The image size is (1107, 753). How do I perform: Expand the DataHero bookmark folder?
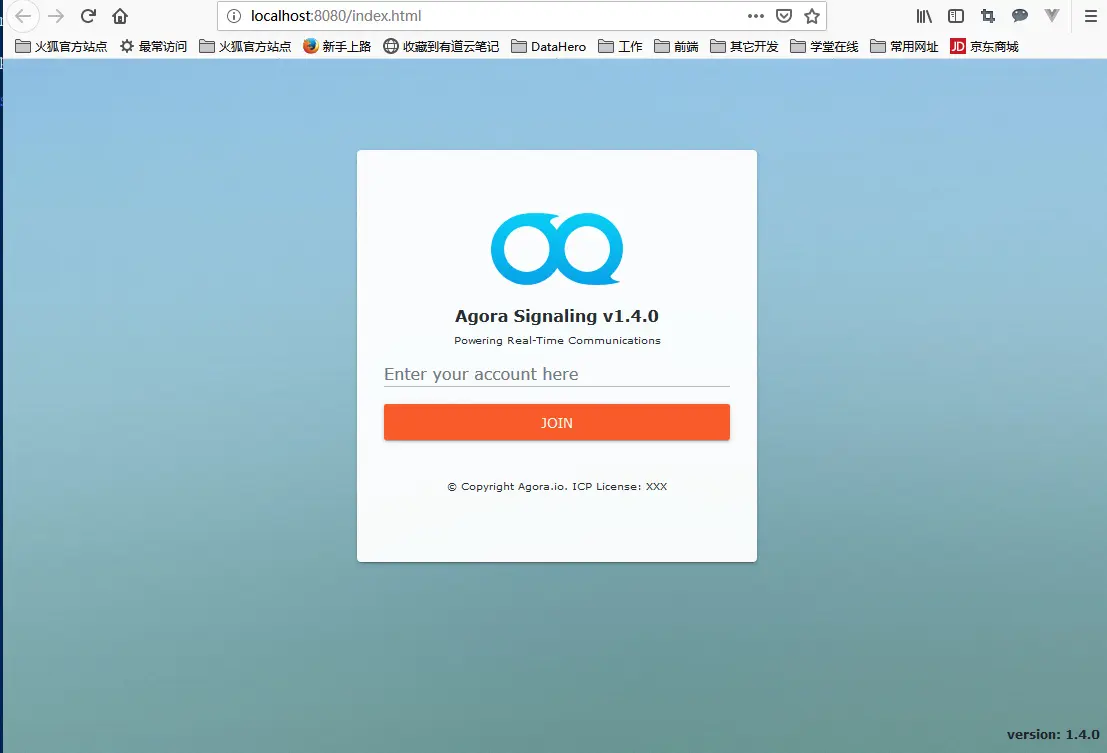(x=549, y=47)
